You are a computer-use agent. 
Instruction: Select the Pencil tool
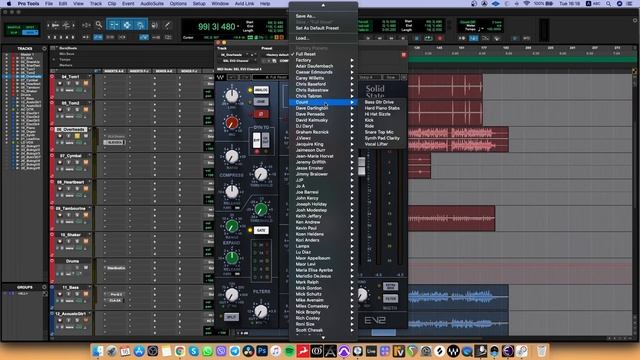[167, 25]
